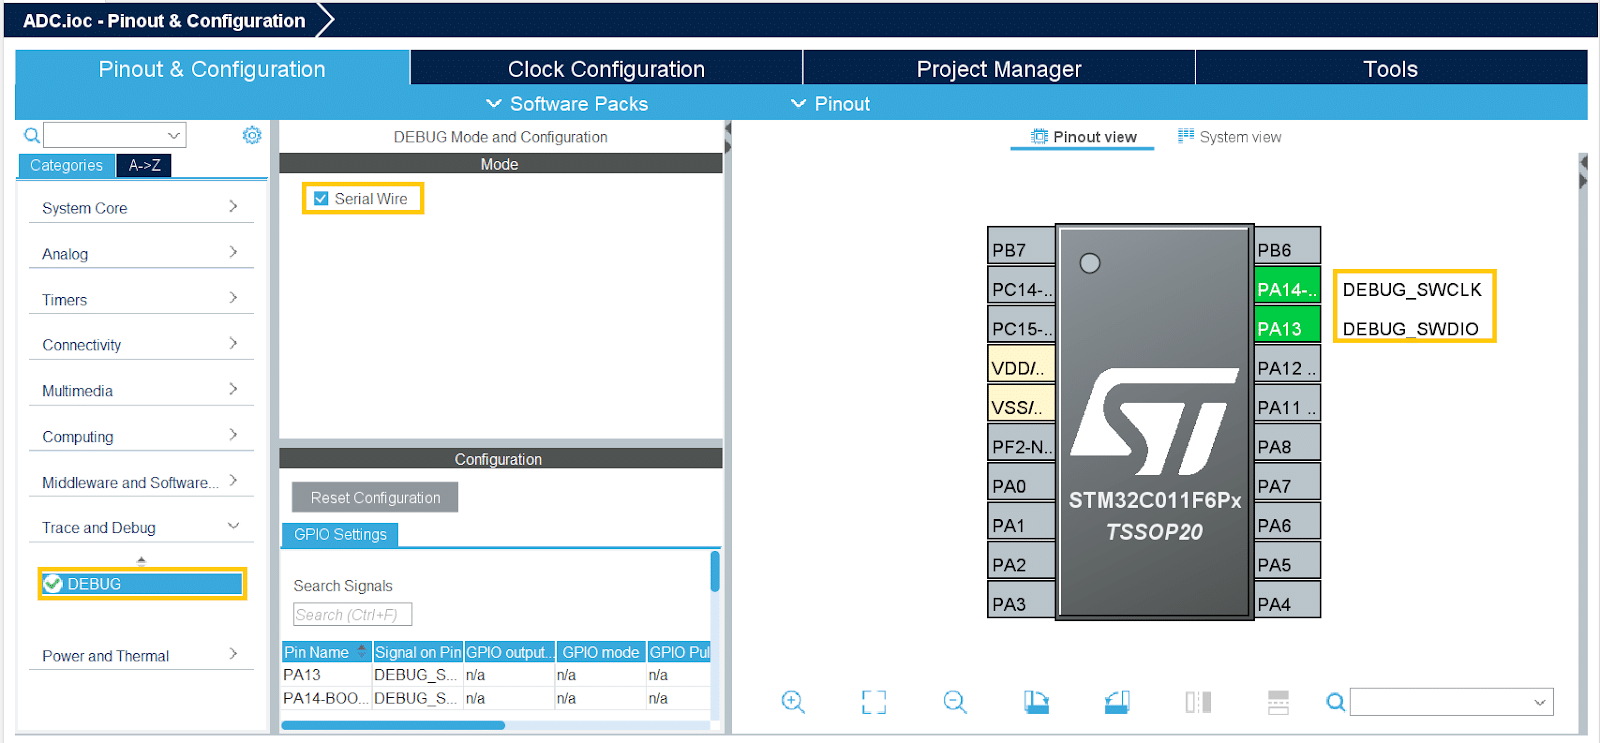Screen dimensions: 1600x743
Task: Click the horizontal scrollbar under GPIO table
Action: [x=393, y=725]
